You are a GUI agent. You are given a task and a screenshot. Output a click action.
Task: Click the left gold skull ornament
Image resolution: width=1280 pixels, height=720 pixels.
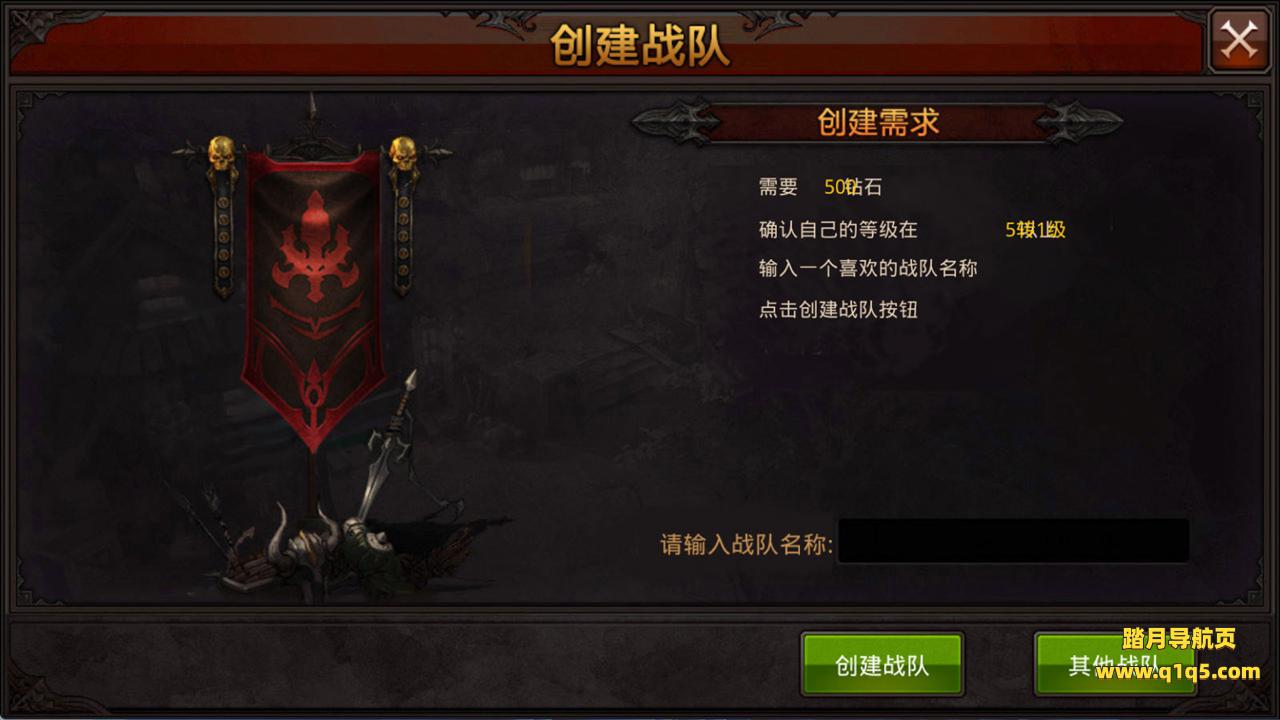click(x=221, y=156)
